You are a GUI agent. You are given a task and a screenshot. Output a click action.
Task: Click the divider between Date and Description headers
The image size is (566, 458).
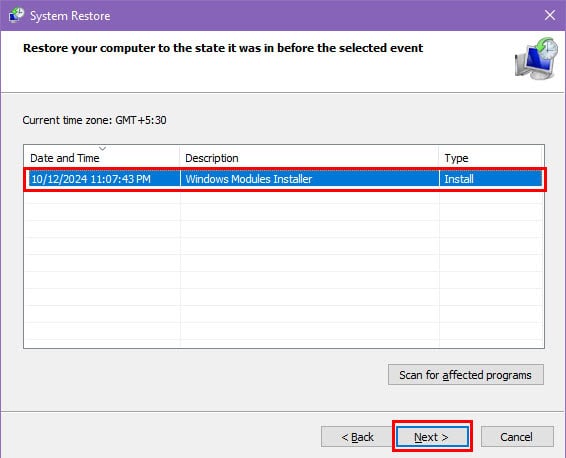click(179, 158)
